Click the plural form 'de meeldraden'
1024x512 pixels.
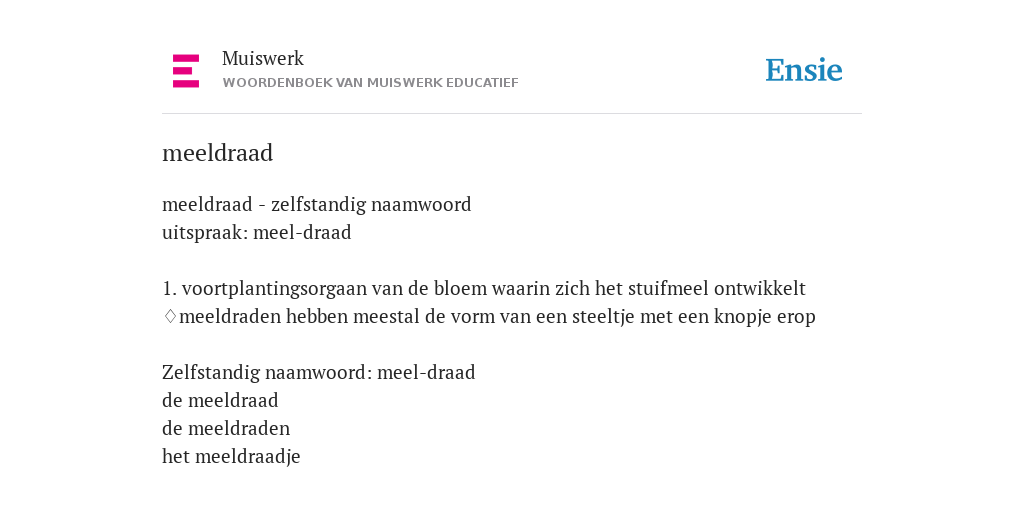(x=226, y=428)
